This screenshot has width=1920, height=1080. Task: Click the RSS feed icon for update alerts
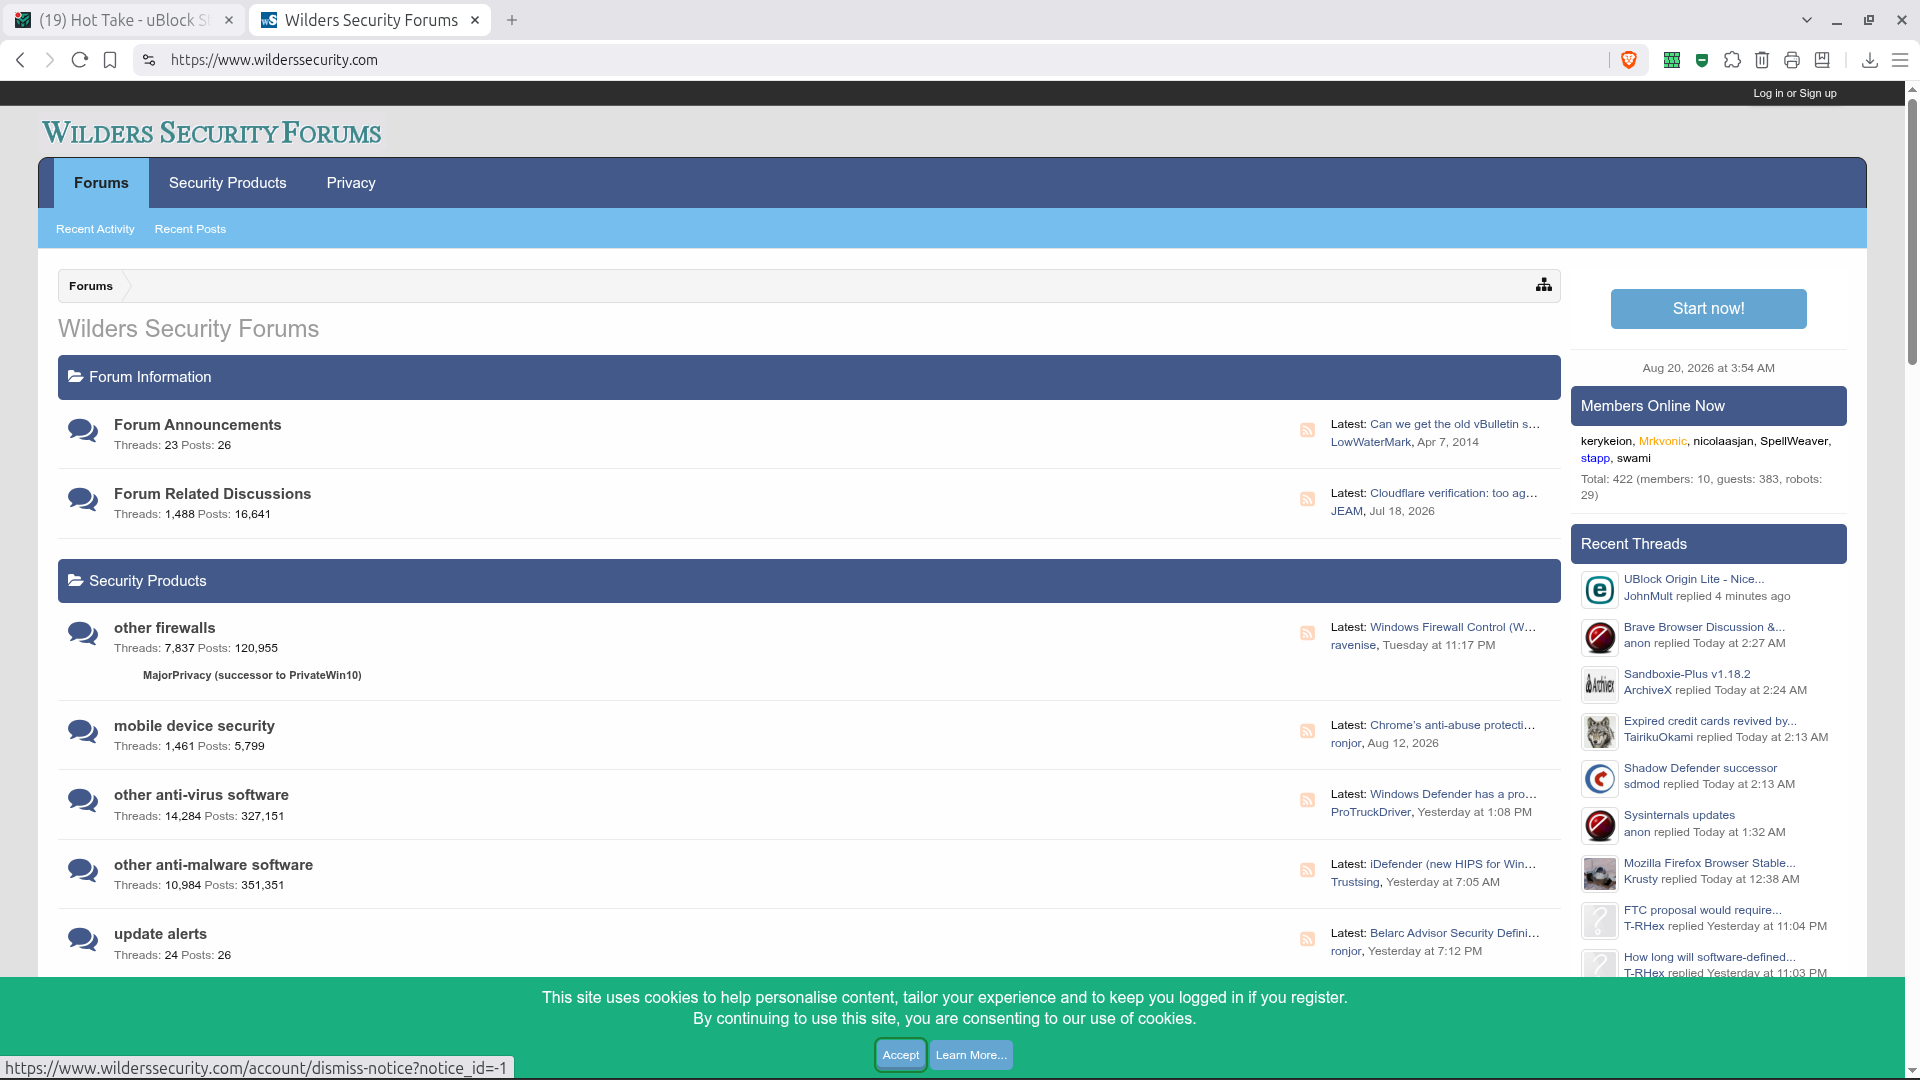[x=1307, y=939]
